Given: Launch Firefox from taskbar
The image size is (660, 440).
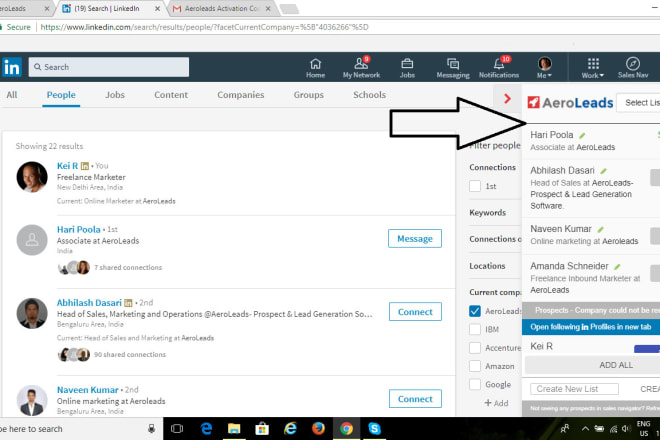Looking at the screenshot, I should 318,429.
